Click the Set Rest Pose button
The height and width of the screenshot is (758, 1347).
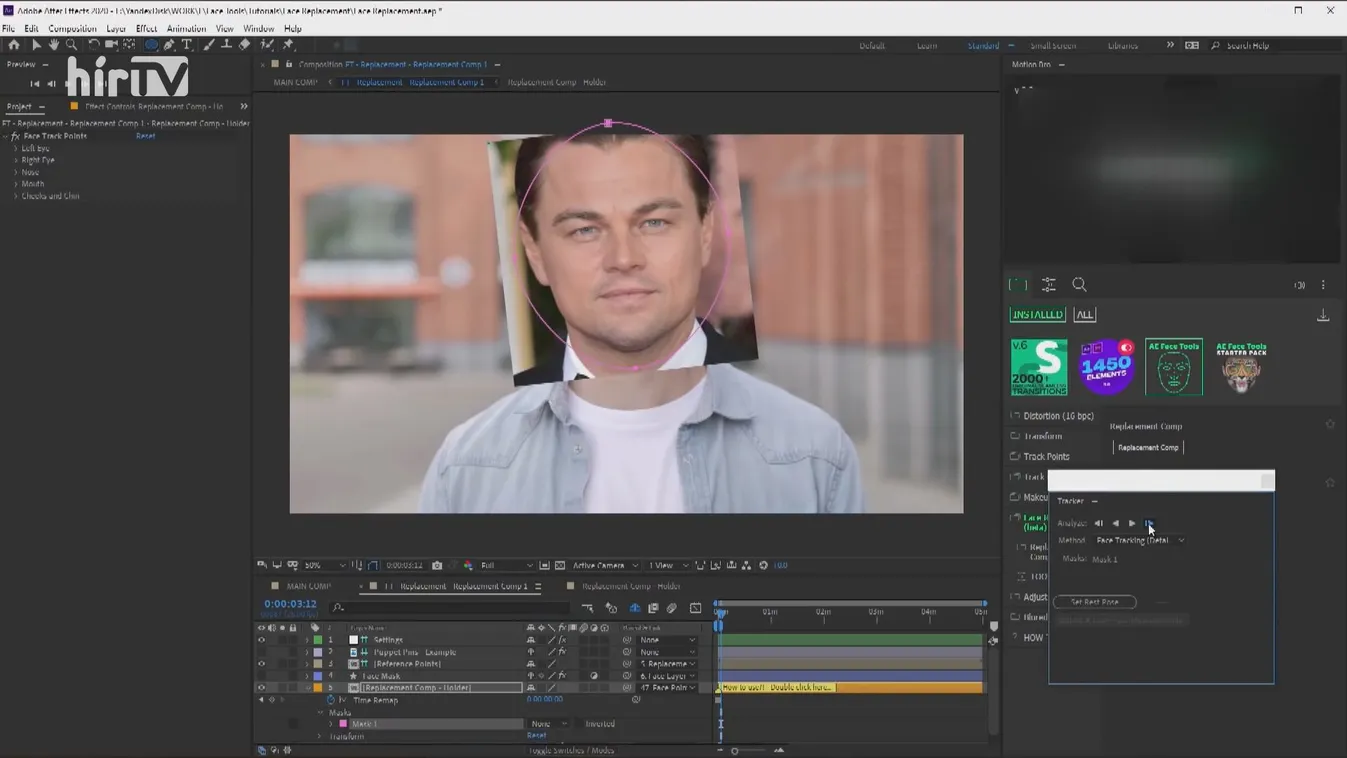[1095, 602]
